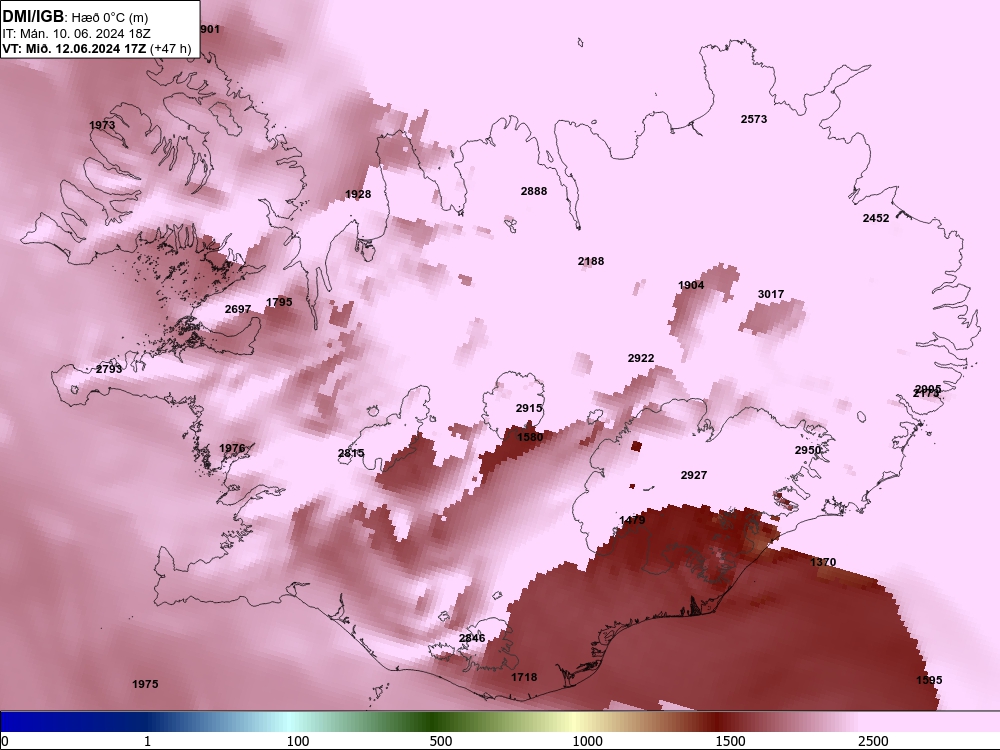Click the 1000 label on the color scale

(x=587, y=741)
